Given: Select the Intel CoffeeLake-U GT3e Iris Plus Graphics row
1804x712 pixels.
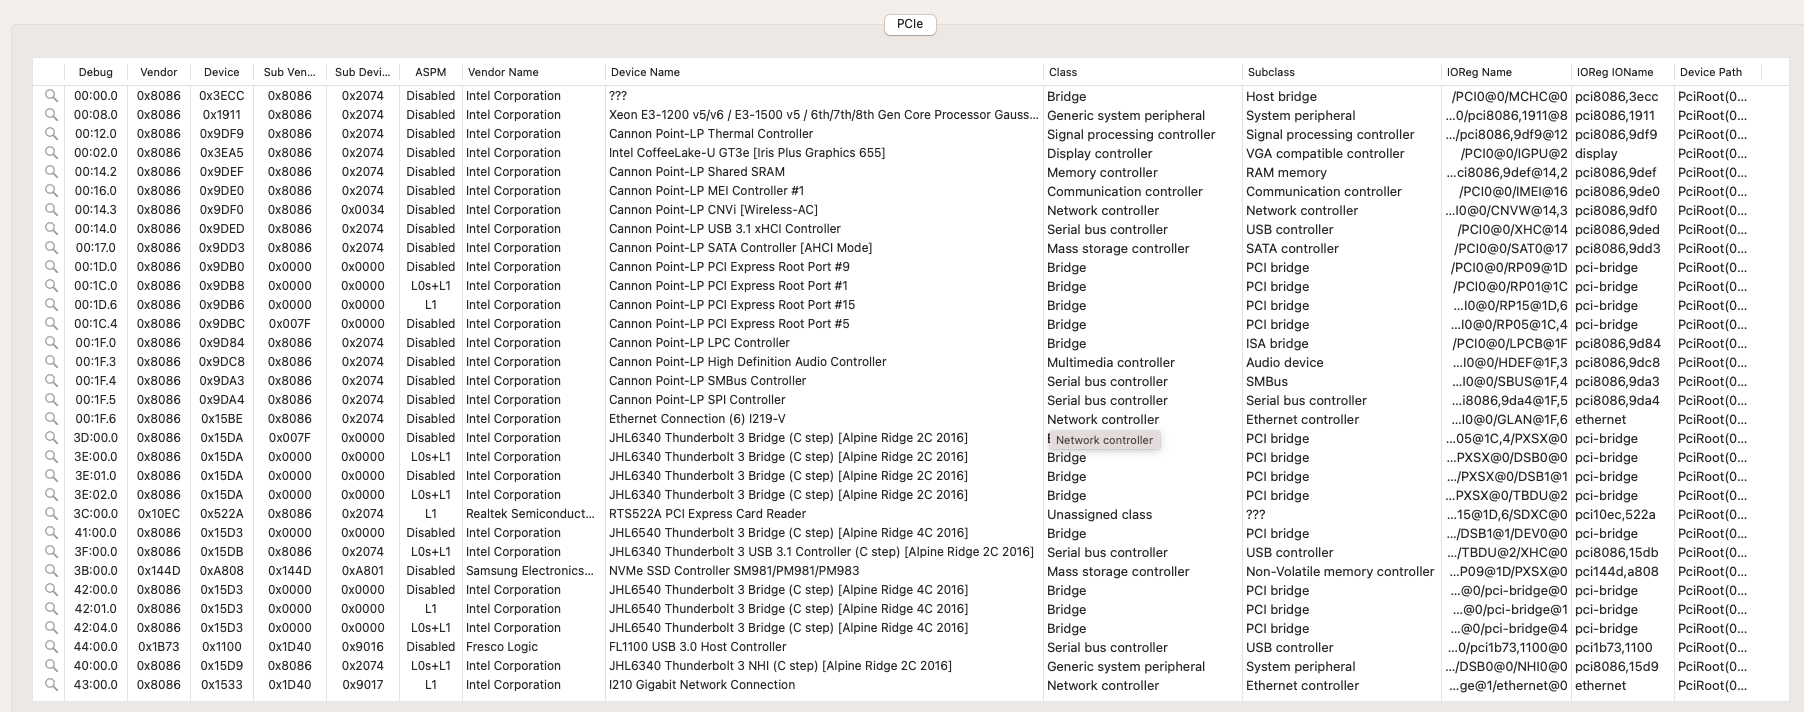Looking at the screenshot, I should coord(910,153).
